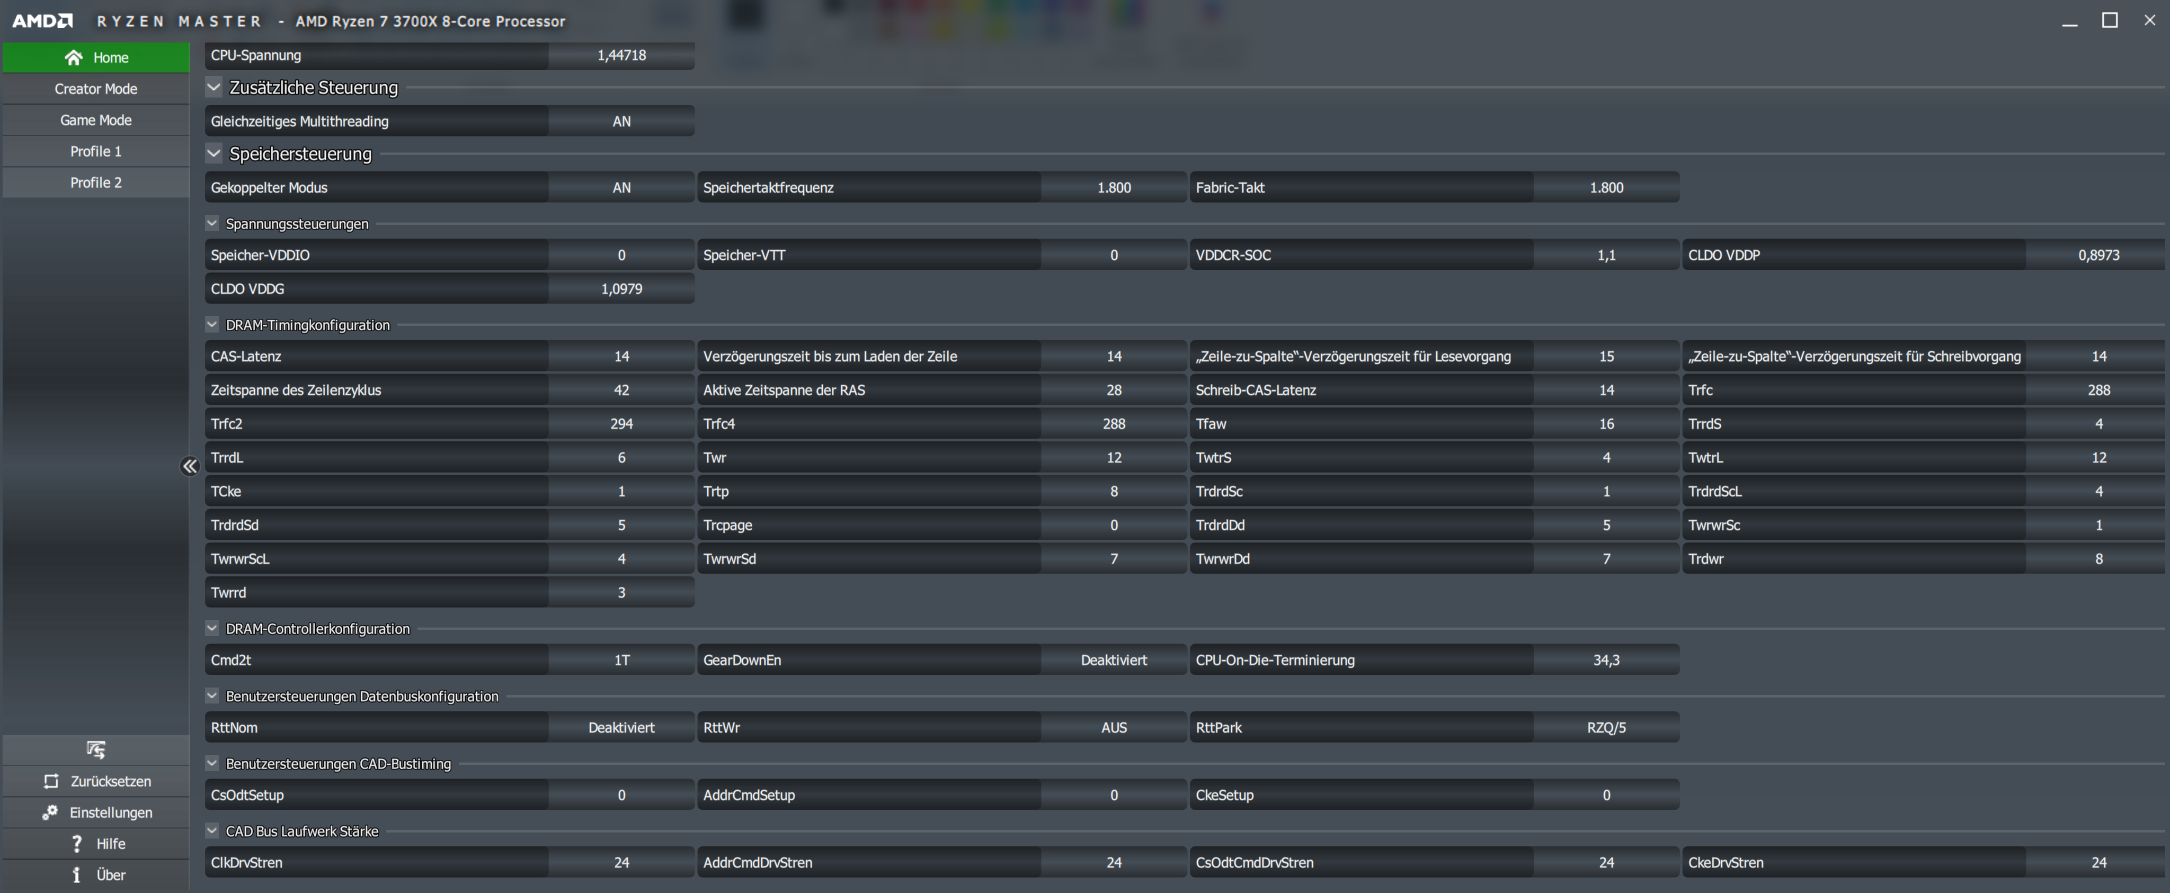Collapse the Zusätzliche Steuerung section
Screen dimensions: 2170x893
point(214,87)
